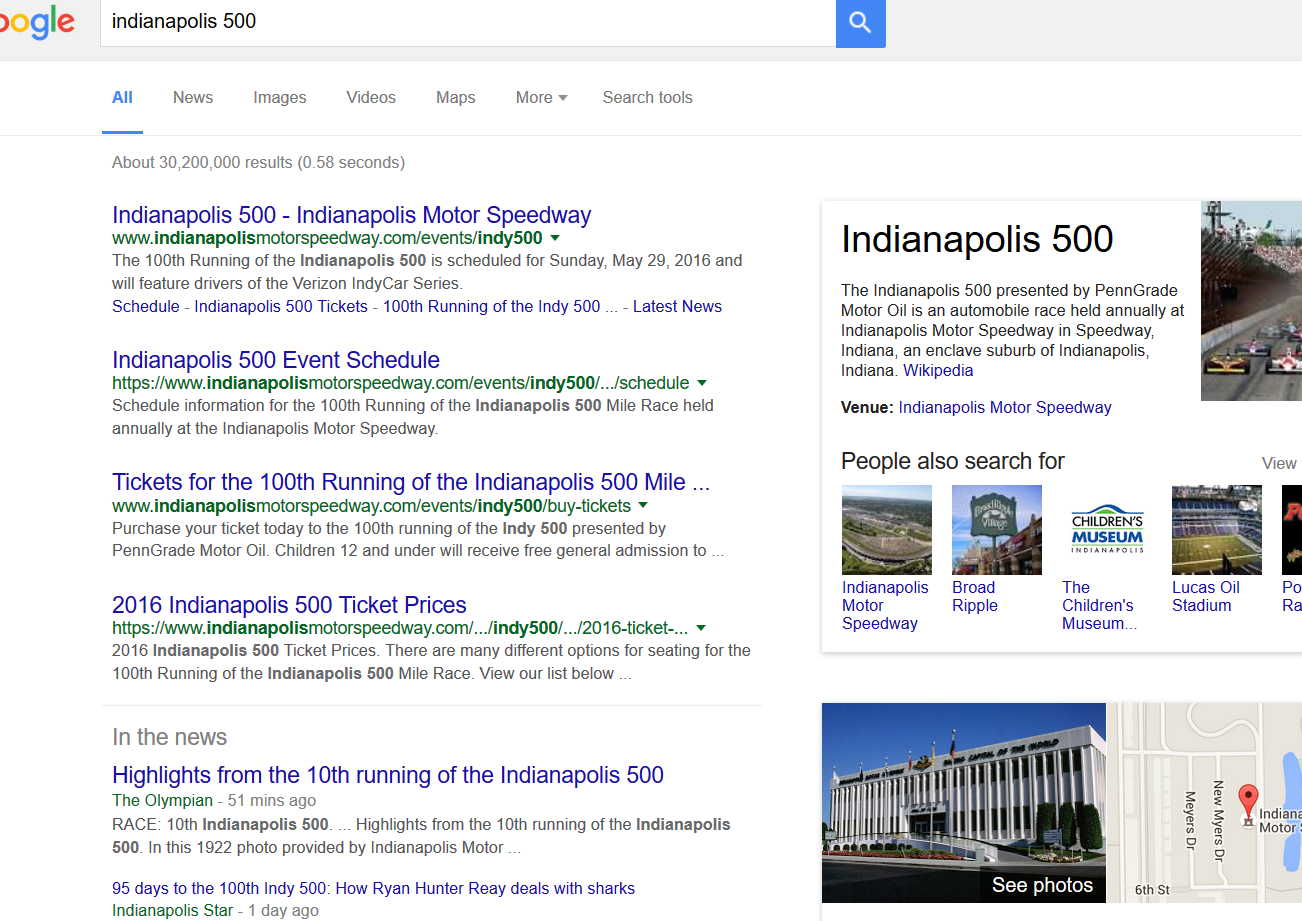The height and width of the screenshot is (921, 1302).
Task: Click the Broad Ripple Village thumbnail
Action: coord(997,530)
